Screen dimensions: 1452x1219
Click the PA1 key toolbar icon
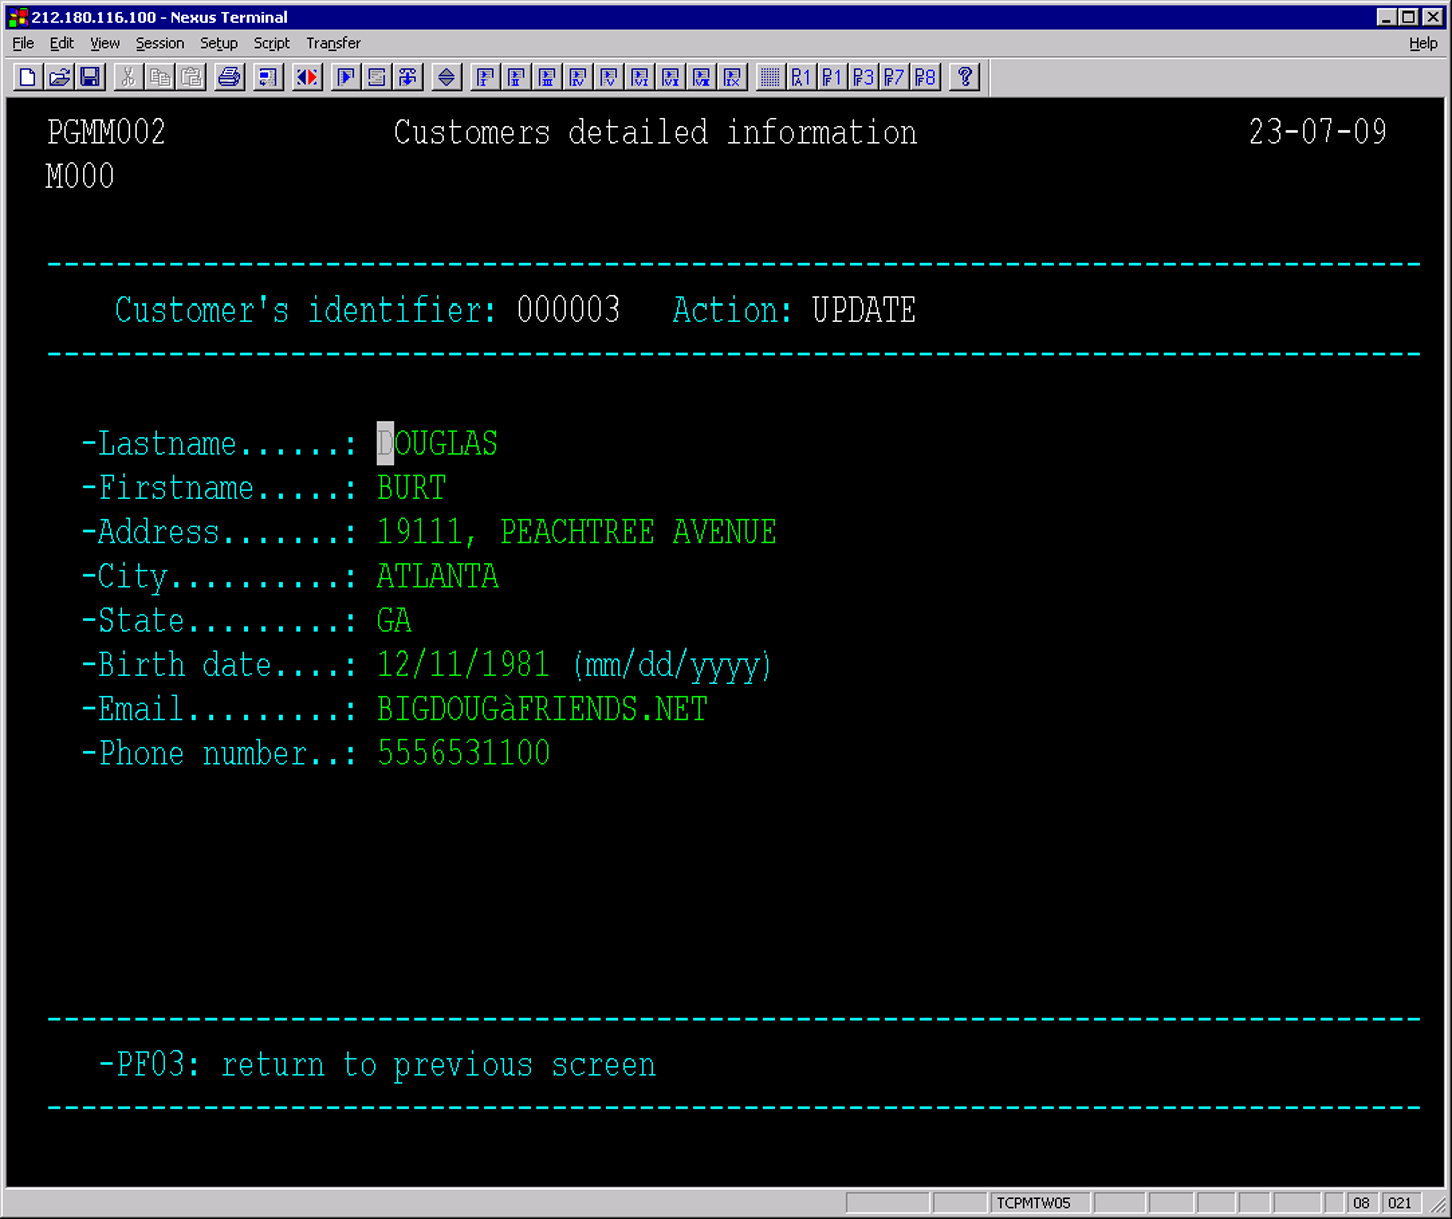801,77
